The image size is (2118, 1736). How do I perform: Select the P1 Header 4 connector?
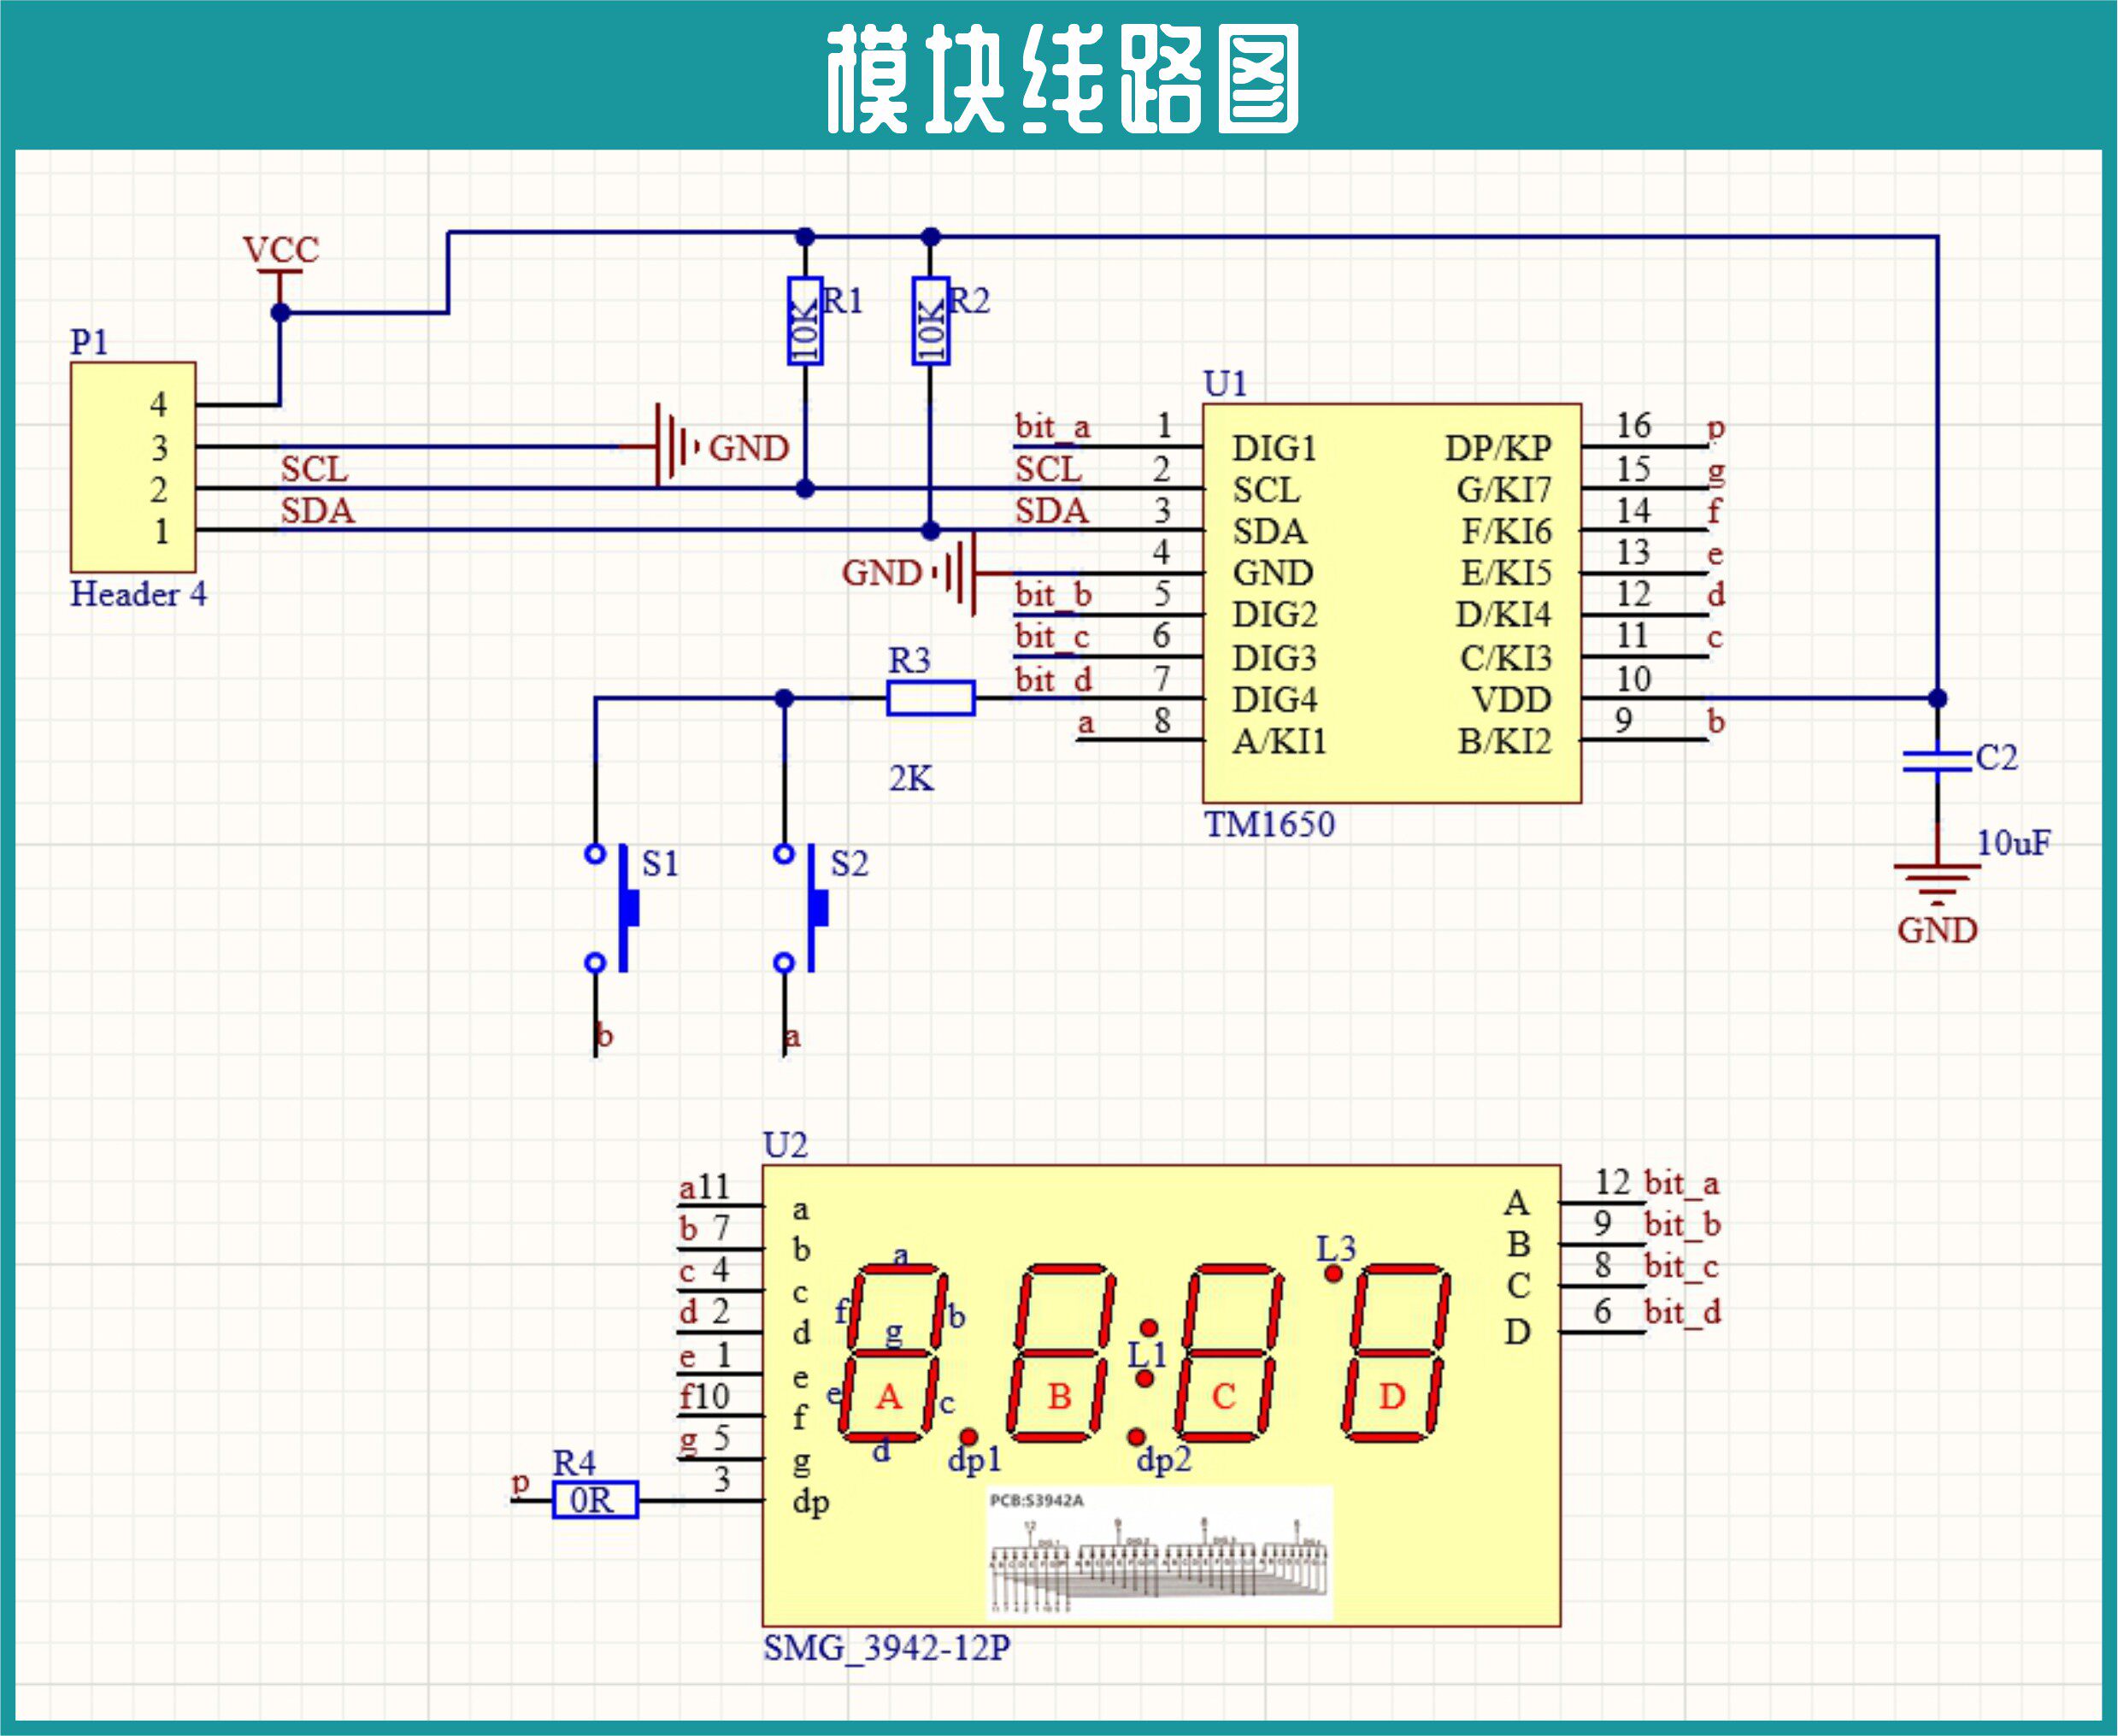click(x=132, y=467)
